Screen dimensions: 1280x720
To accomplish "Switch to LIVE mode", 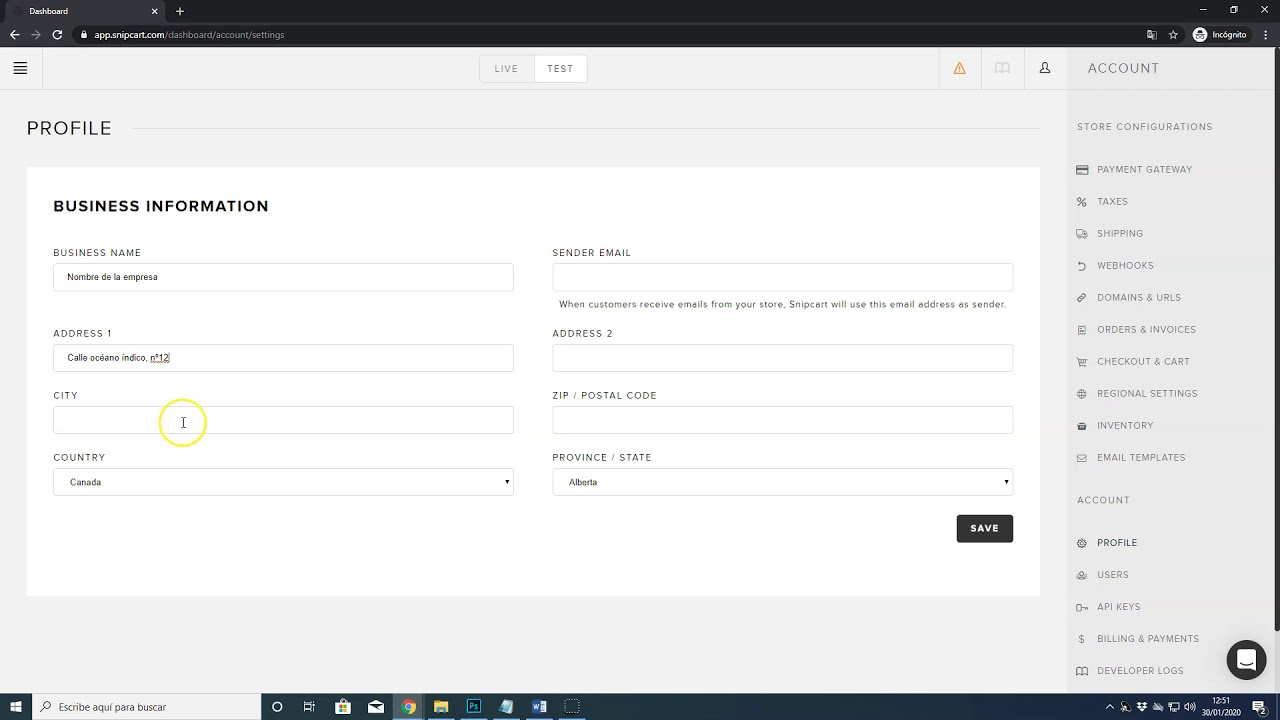I will coord(506,69).
